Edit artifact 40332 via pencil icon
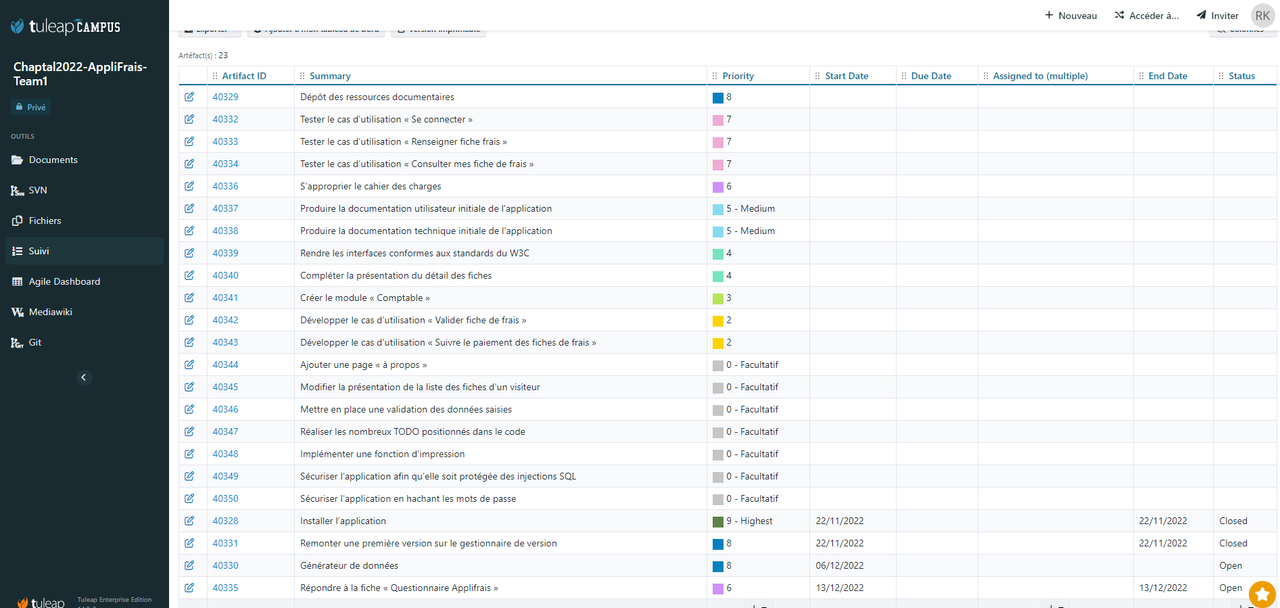This screenshot has width=1280, height=608. [189, 119]
